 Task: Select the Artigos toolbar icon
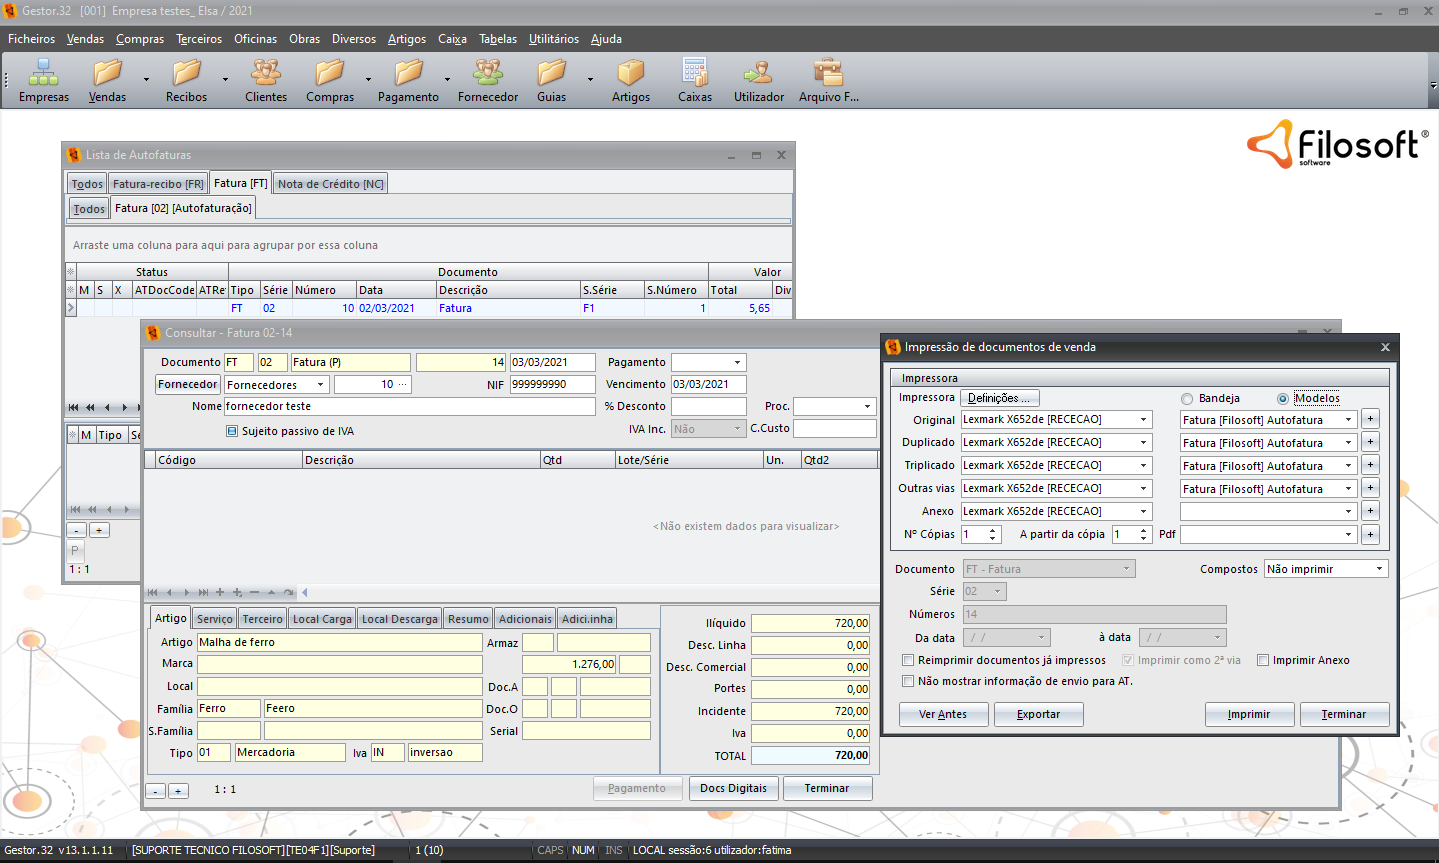[x=631, y=80]
